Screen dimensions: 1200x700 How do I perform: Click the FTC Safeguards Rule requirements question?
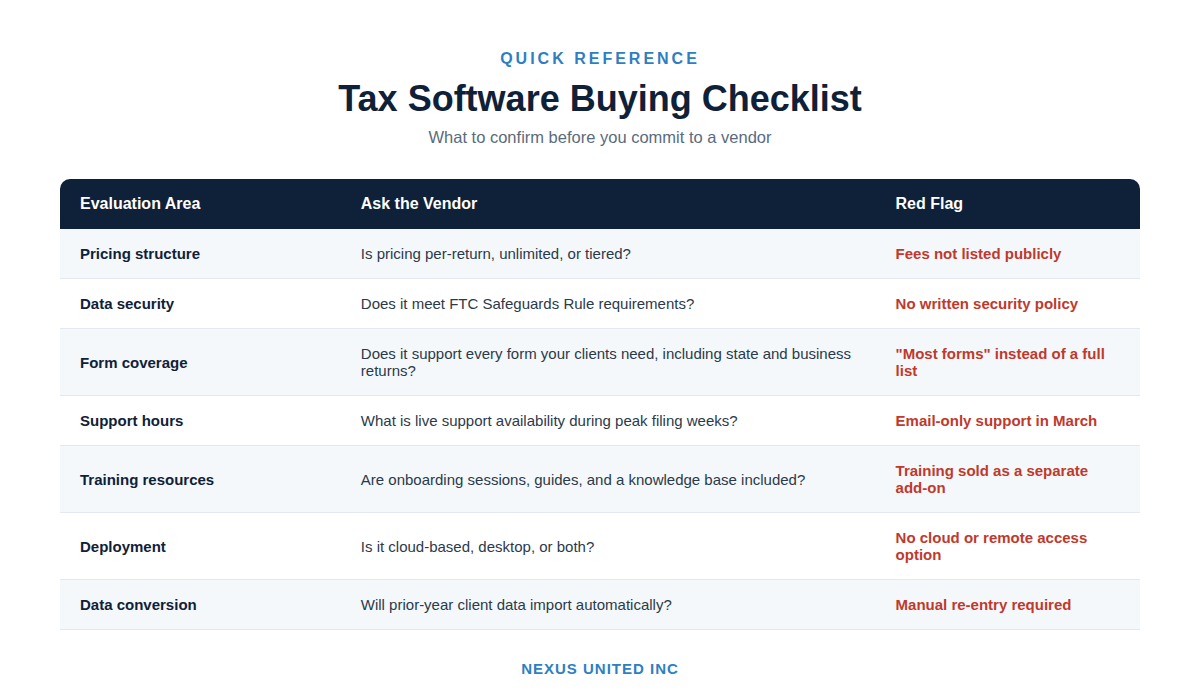click(527, 304)
